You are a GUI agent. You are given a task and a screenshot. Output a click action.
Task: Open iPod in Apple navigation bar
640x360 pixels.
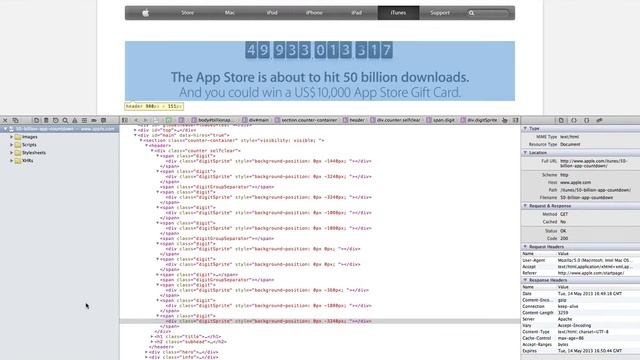272,13
